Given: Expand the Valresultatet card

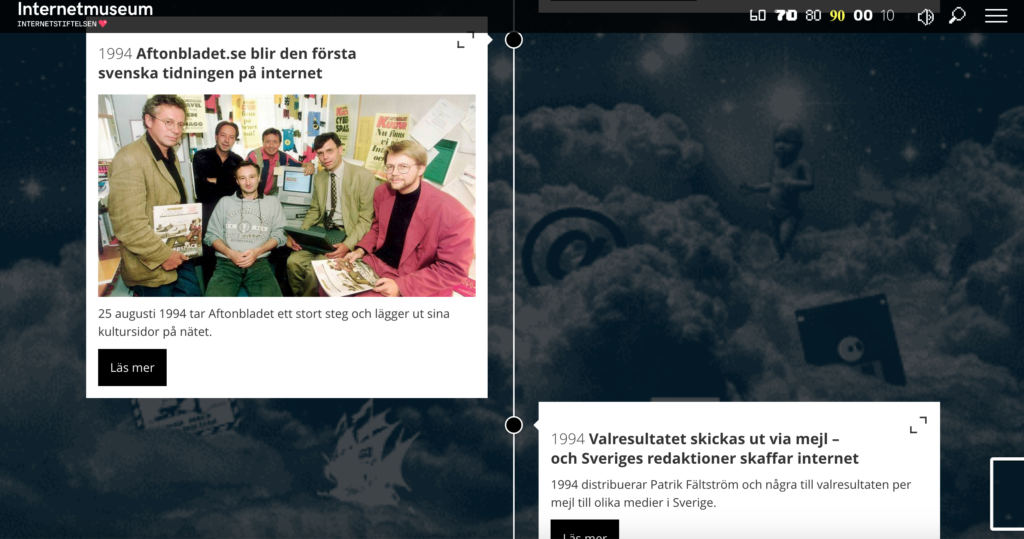Looking at the screenshot, I should click(x=918, y=425).
